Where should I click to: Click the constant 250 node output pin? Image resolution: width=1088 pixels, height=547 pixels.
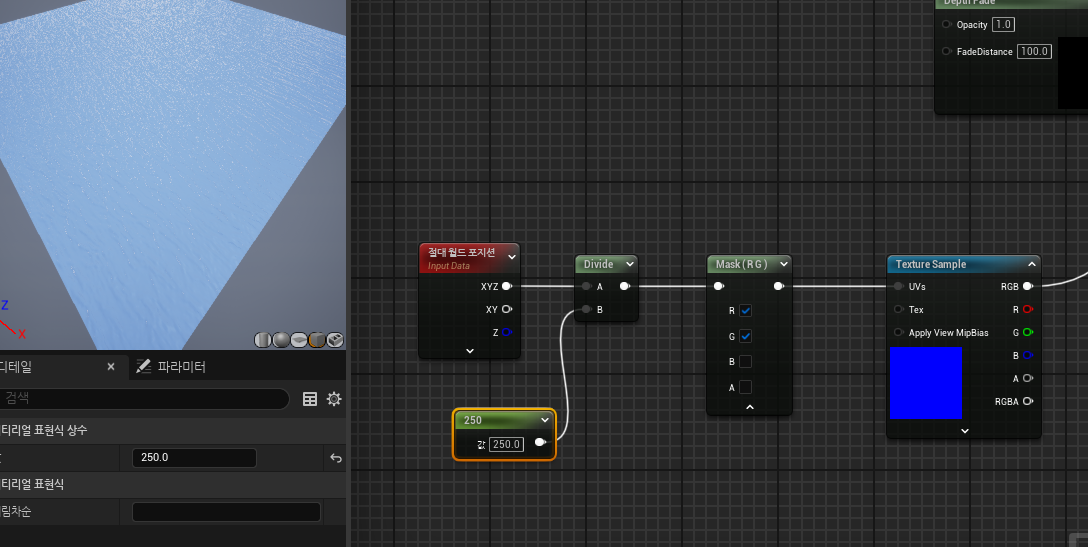pyautogui.click(x=541, y=442)
